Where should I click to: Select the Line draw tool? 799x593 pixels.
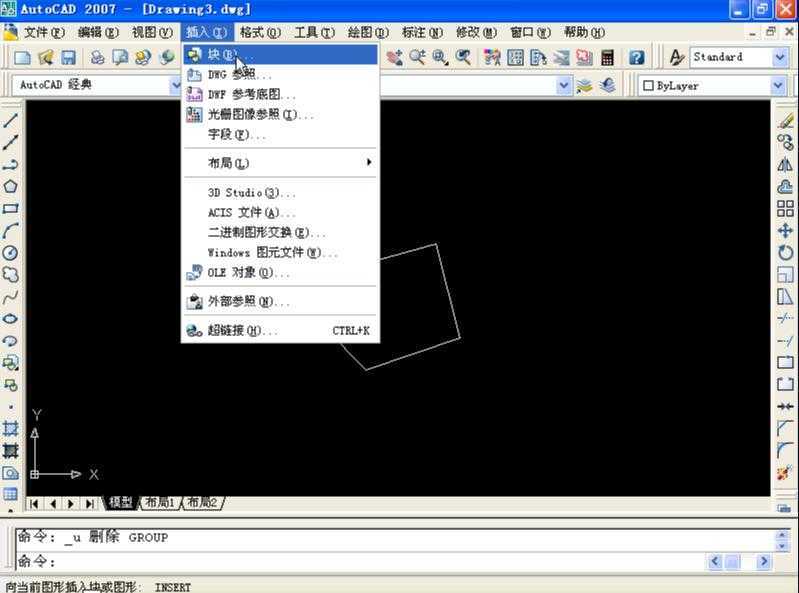tap(10, 120)
